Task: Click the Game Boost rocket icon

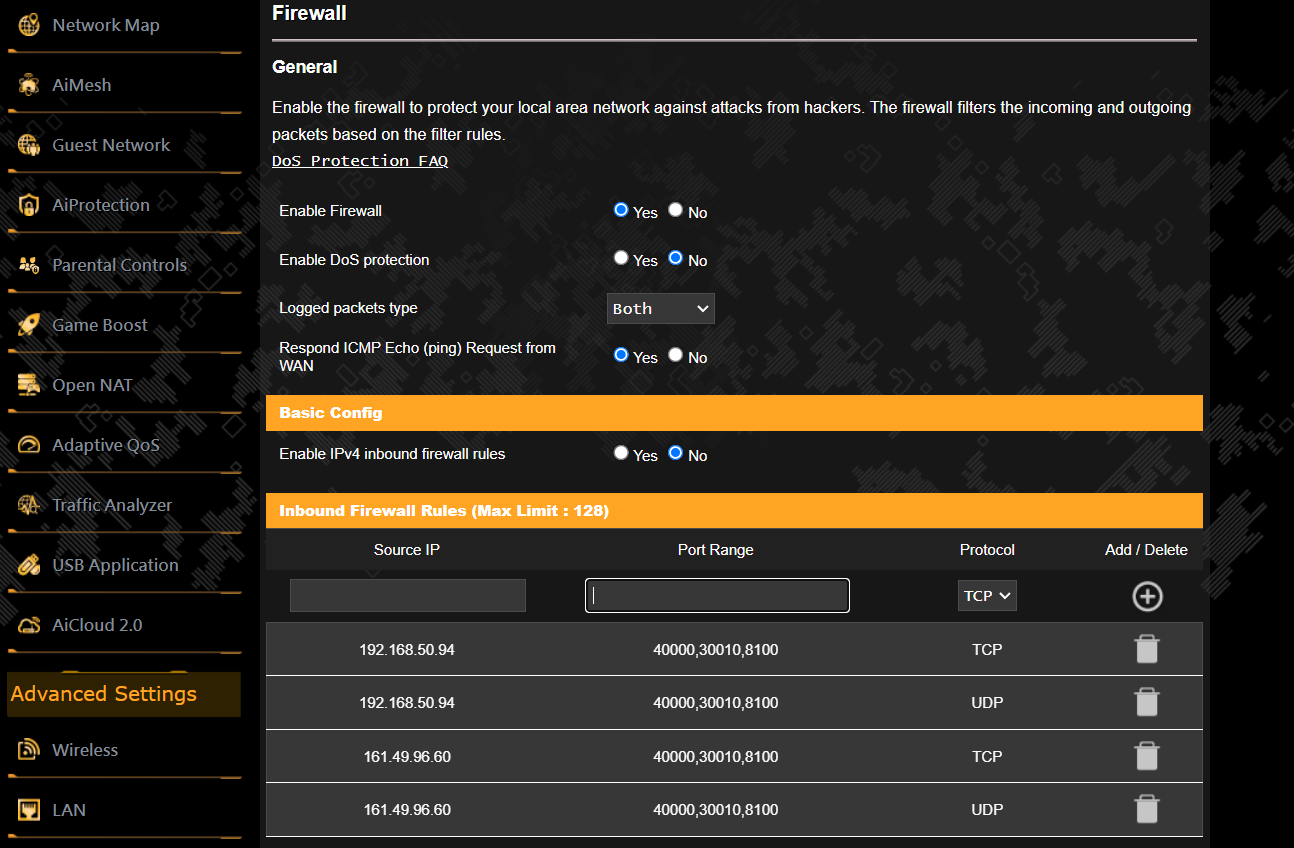Action: [x=29, y=325]
